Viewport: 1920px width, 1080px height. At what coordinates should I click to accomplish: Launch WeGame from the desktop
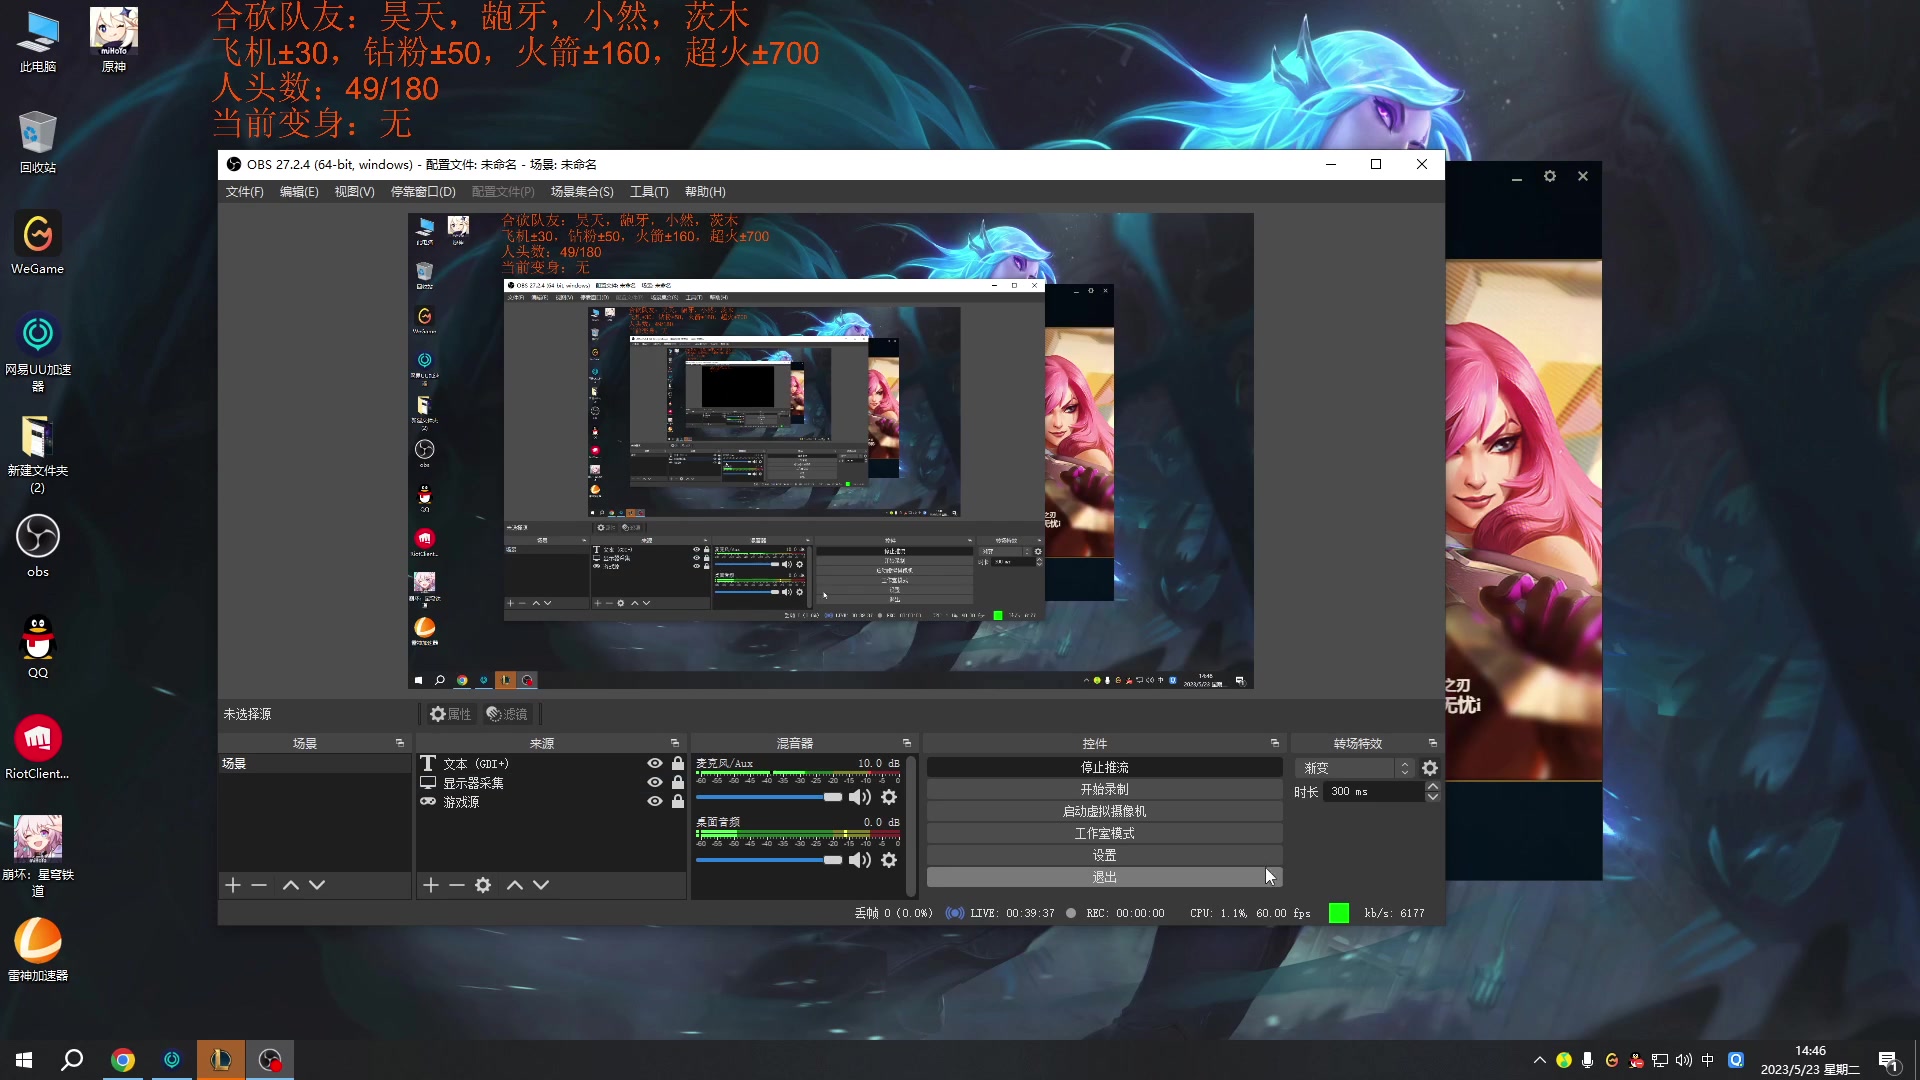click(x=38, y=243)
